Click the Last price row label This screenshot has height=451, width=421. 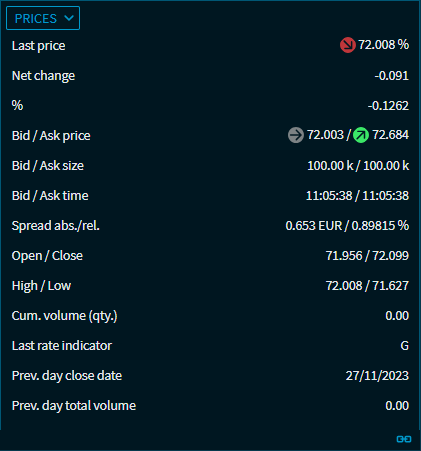click(38, 46)
